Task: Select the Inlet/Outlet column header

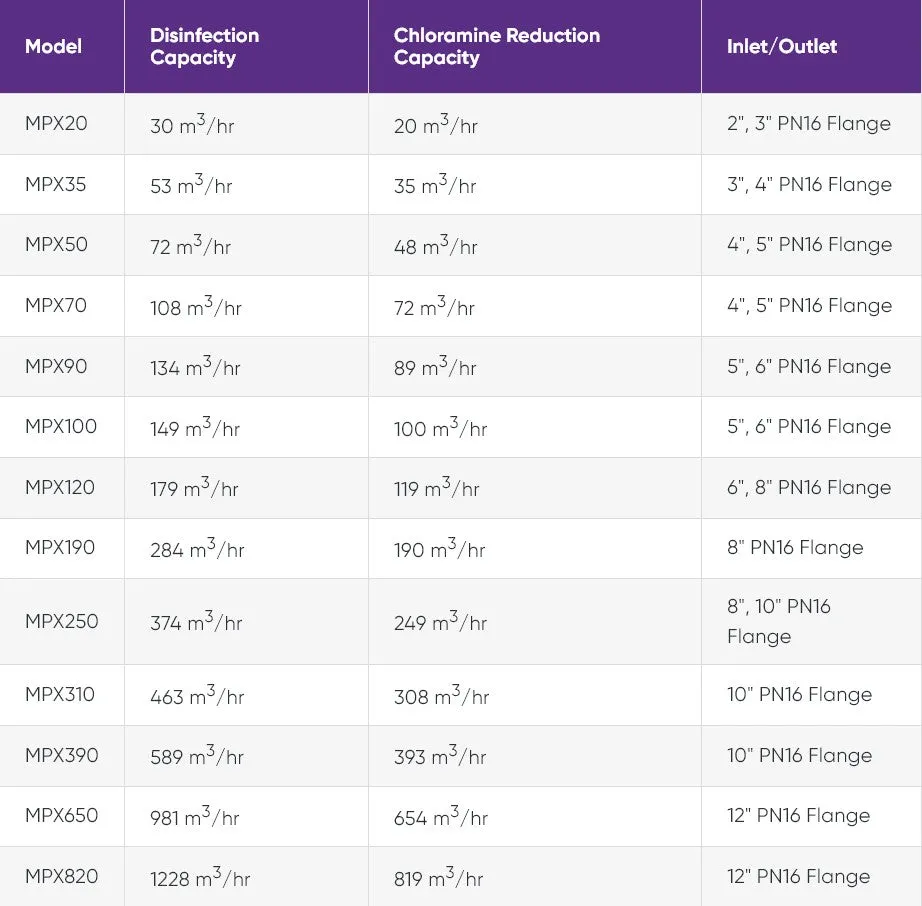Action: click(x=781, y=46)
